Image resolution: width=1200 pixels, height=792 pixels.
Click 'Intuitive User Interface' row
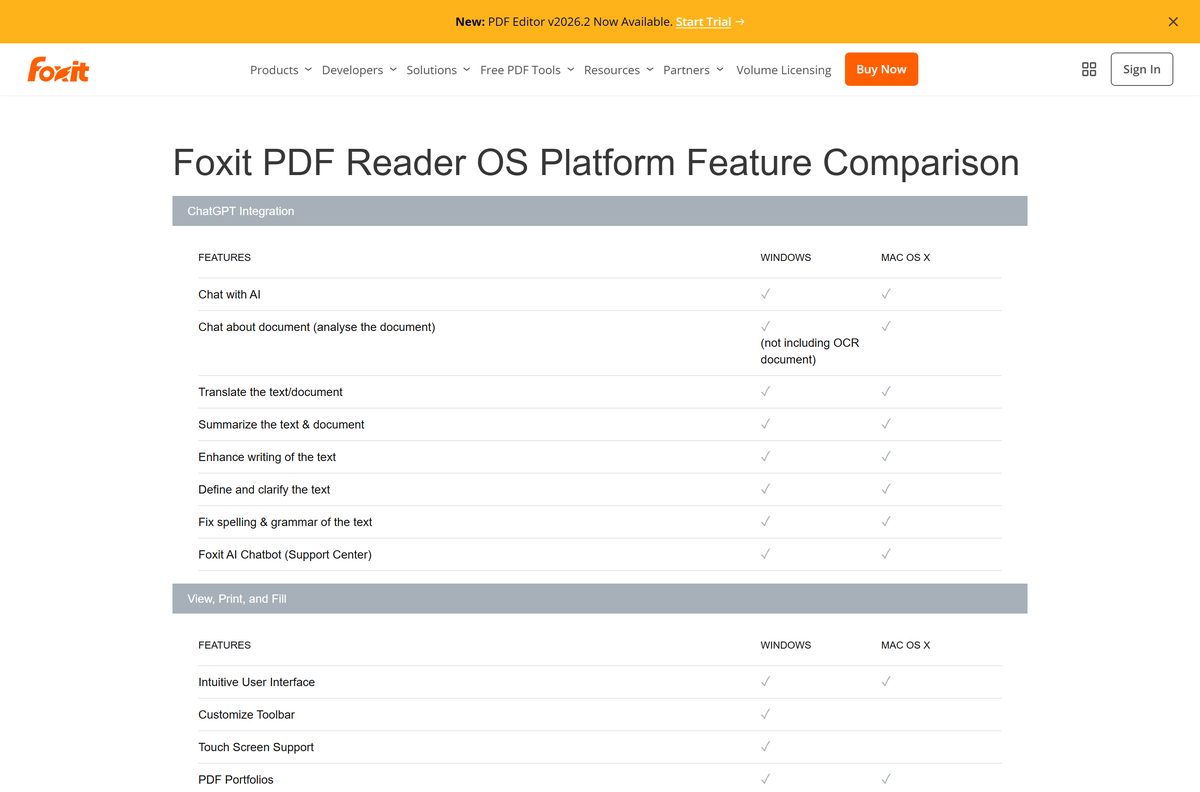click(x=256, y=682)
